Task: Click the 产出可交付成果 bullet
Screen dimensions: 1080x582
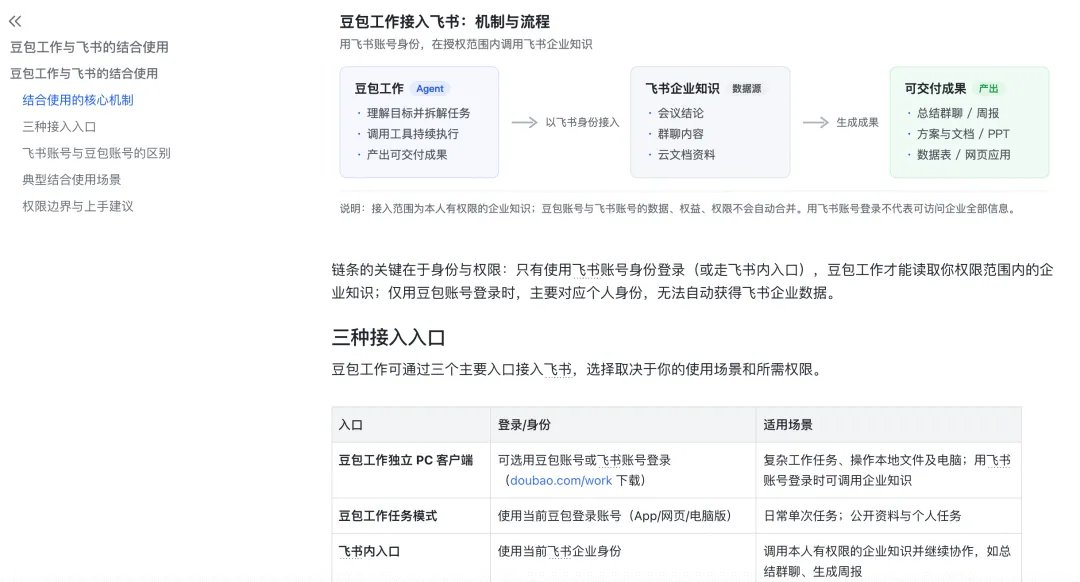Action: tap(407, 154)
